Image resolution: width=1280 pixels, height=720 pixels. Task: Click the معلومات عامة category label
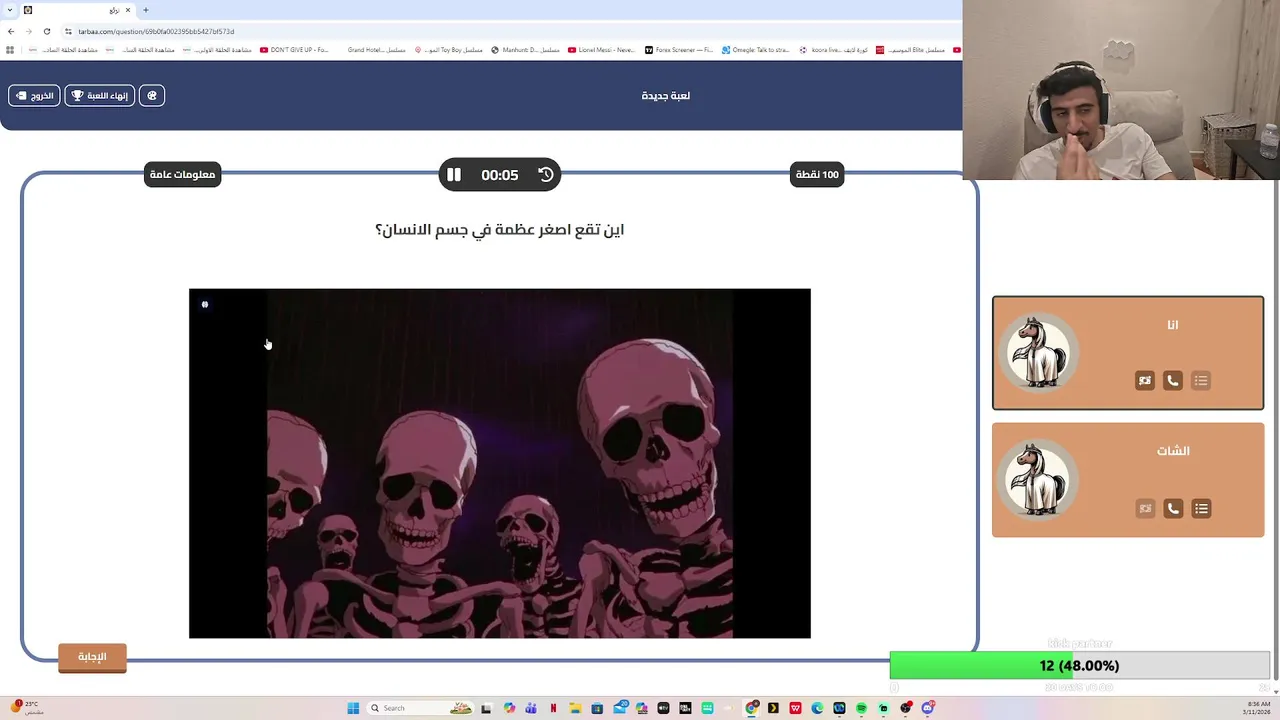pos(182,174)
